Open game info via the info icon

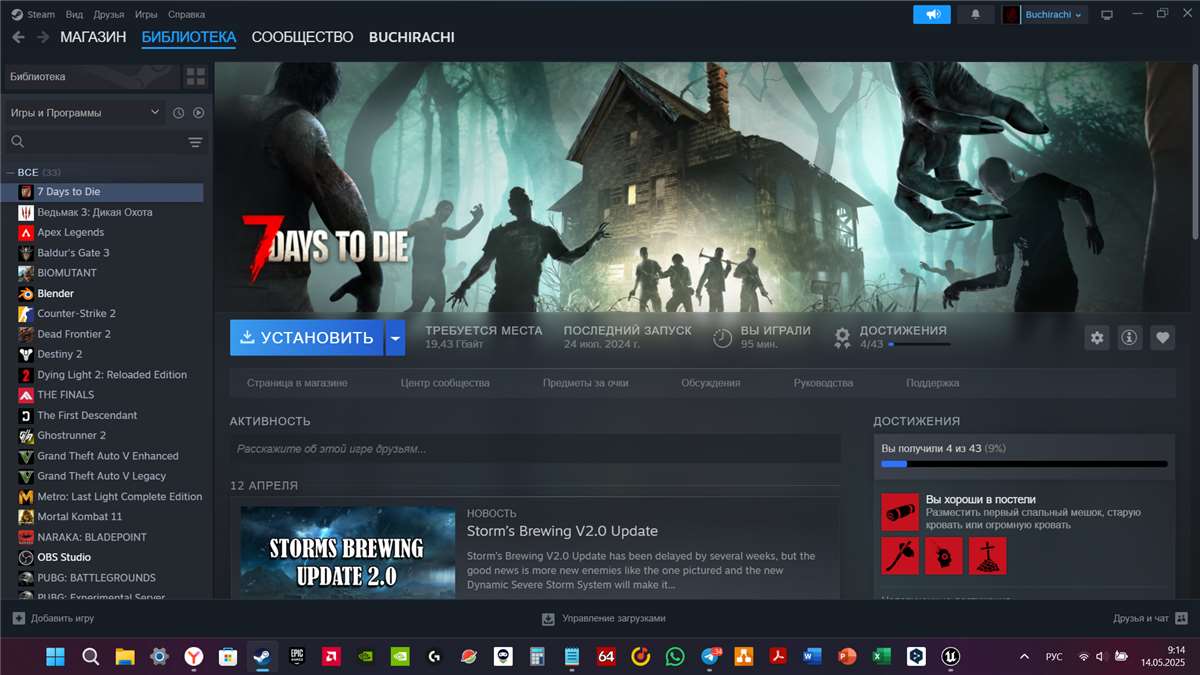pyautogui.click(x=1129, y=338)
